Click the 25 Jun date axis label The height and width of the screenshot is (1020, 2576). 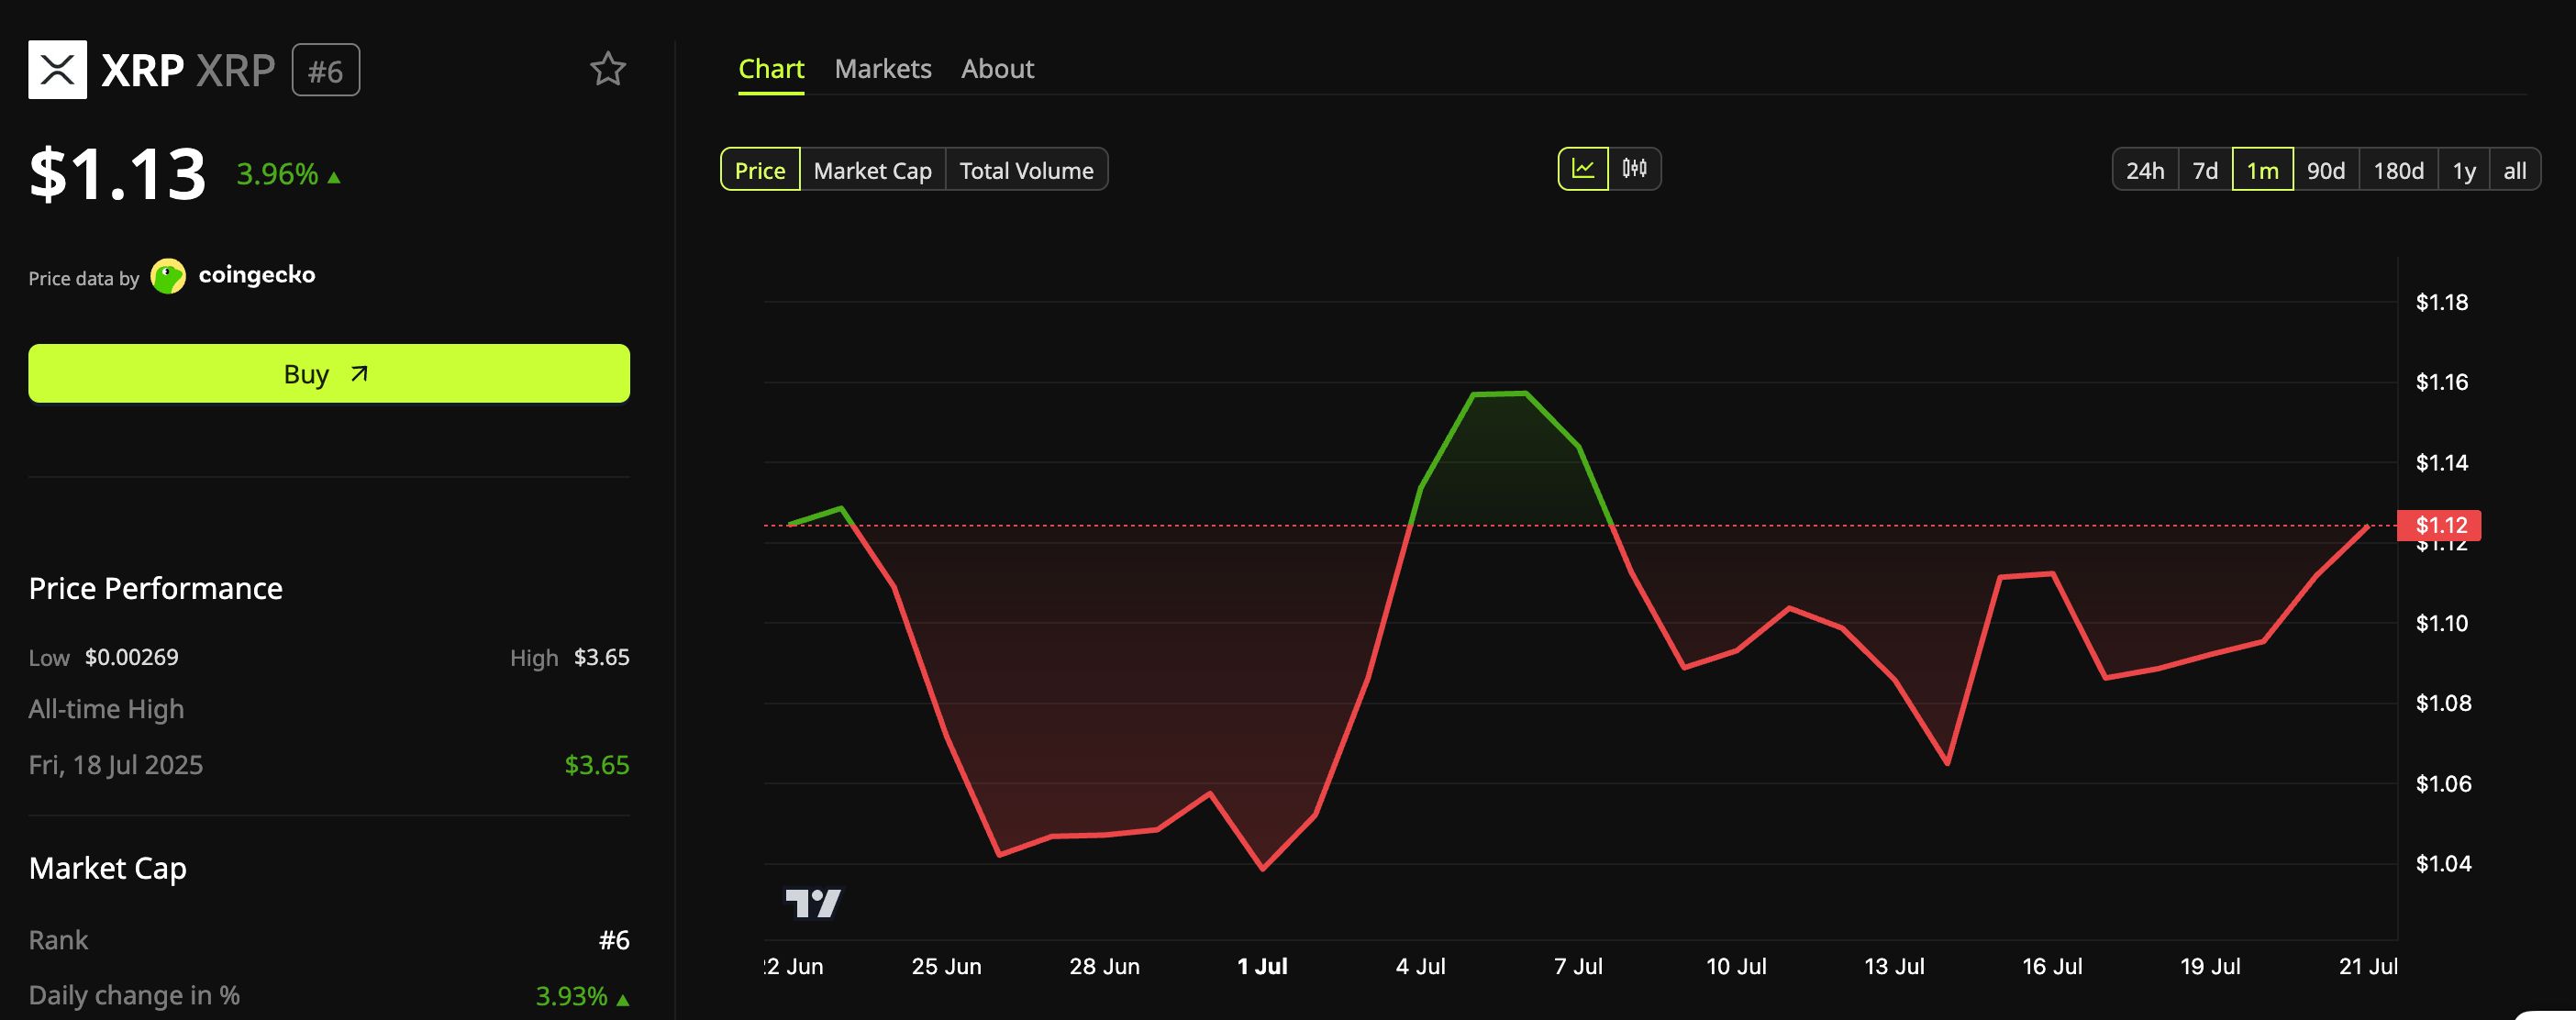pyautogui.click(x=946, y=966)
